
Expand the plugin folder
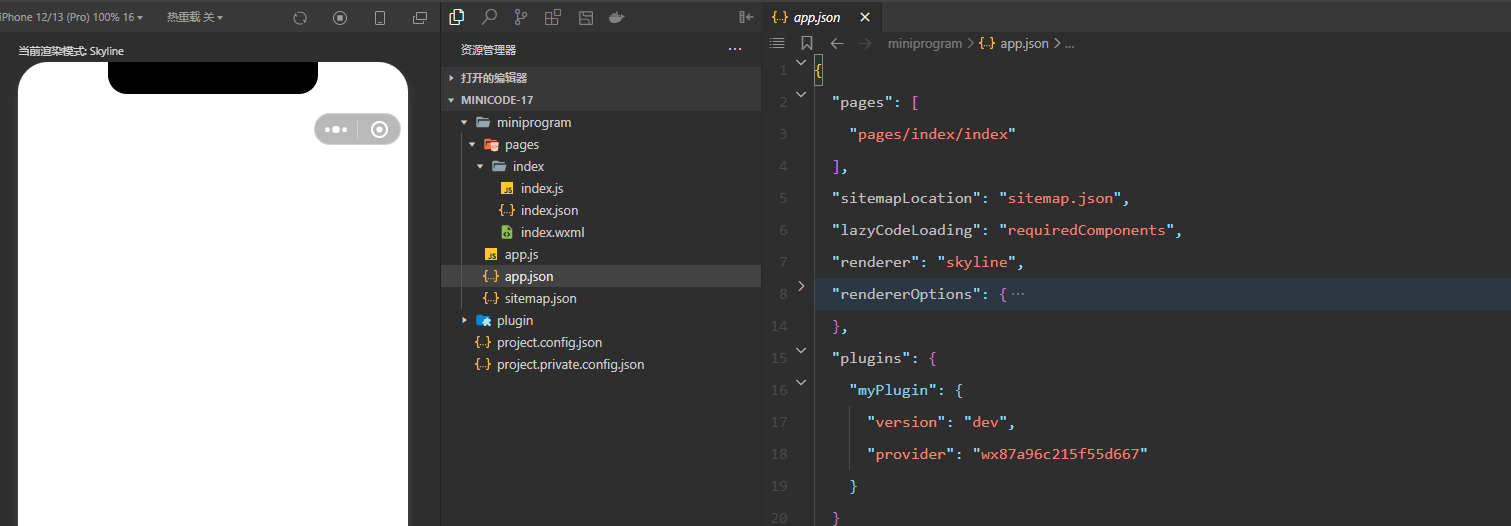tap(601, 320)
